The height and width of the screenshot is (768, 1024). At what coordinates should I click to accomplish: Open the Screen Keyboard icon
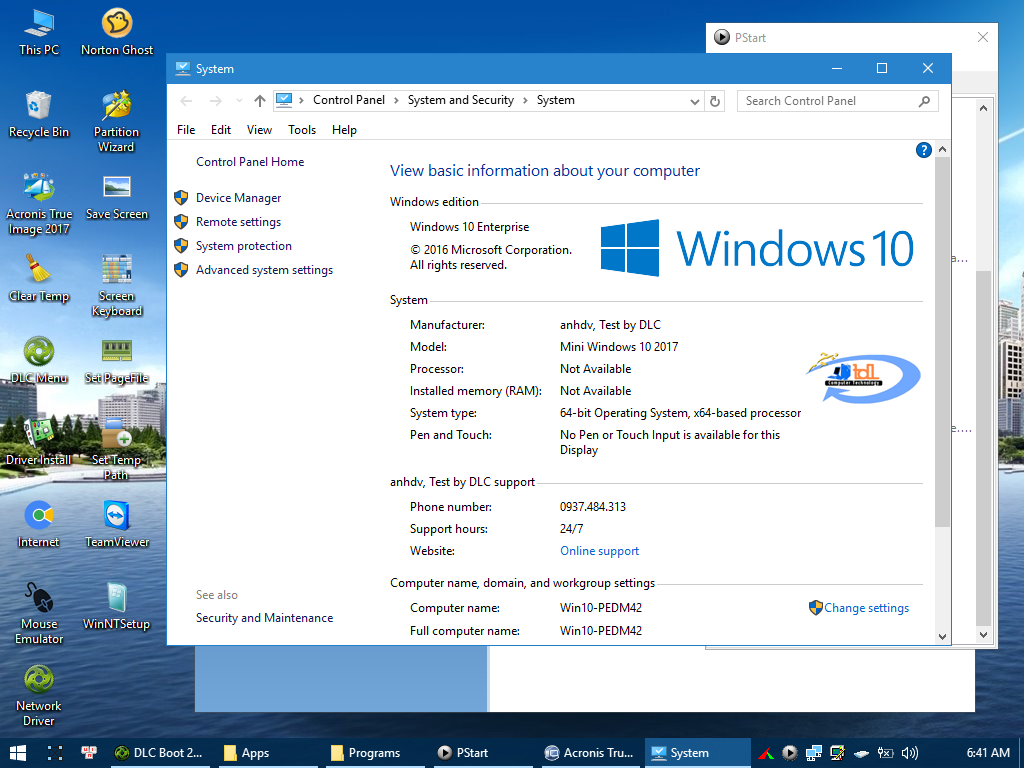117,286
